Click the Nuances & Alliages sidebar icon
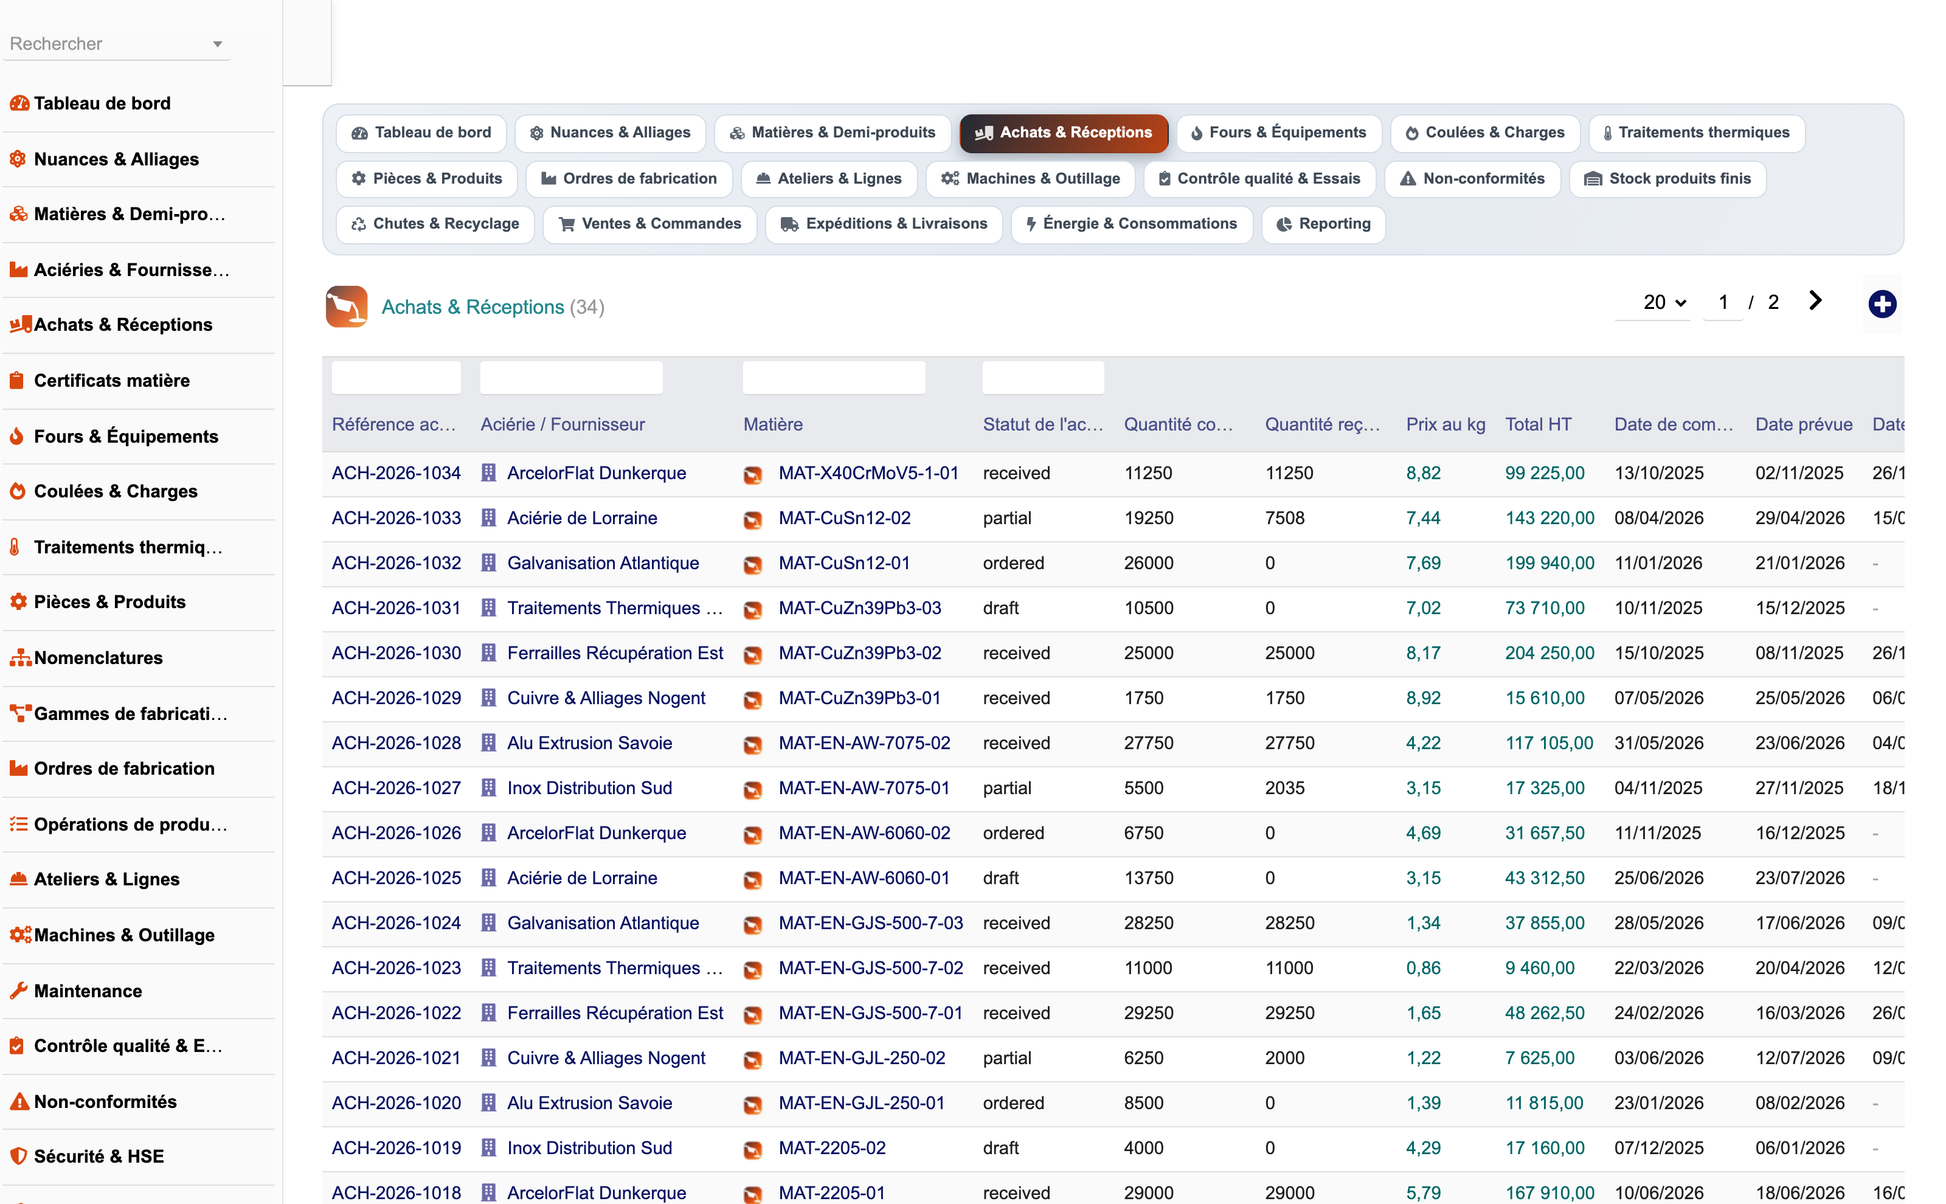 [x=18, y=159]
